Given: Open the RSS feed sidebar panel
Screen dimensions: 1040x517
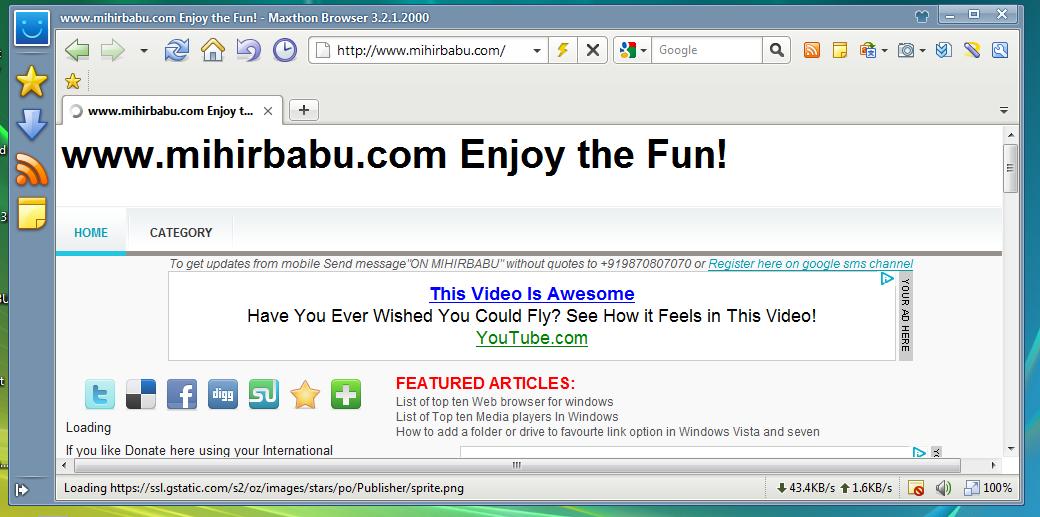Looking at the screenshot, I should (x=31, y=169).
